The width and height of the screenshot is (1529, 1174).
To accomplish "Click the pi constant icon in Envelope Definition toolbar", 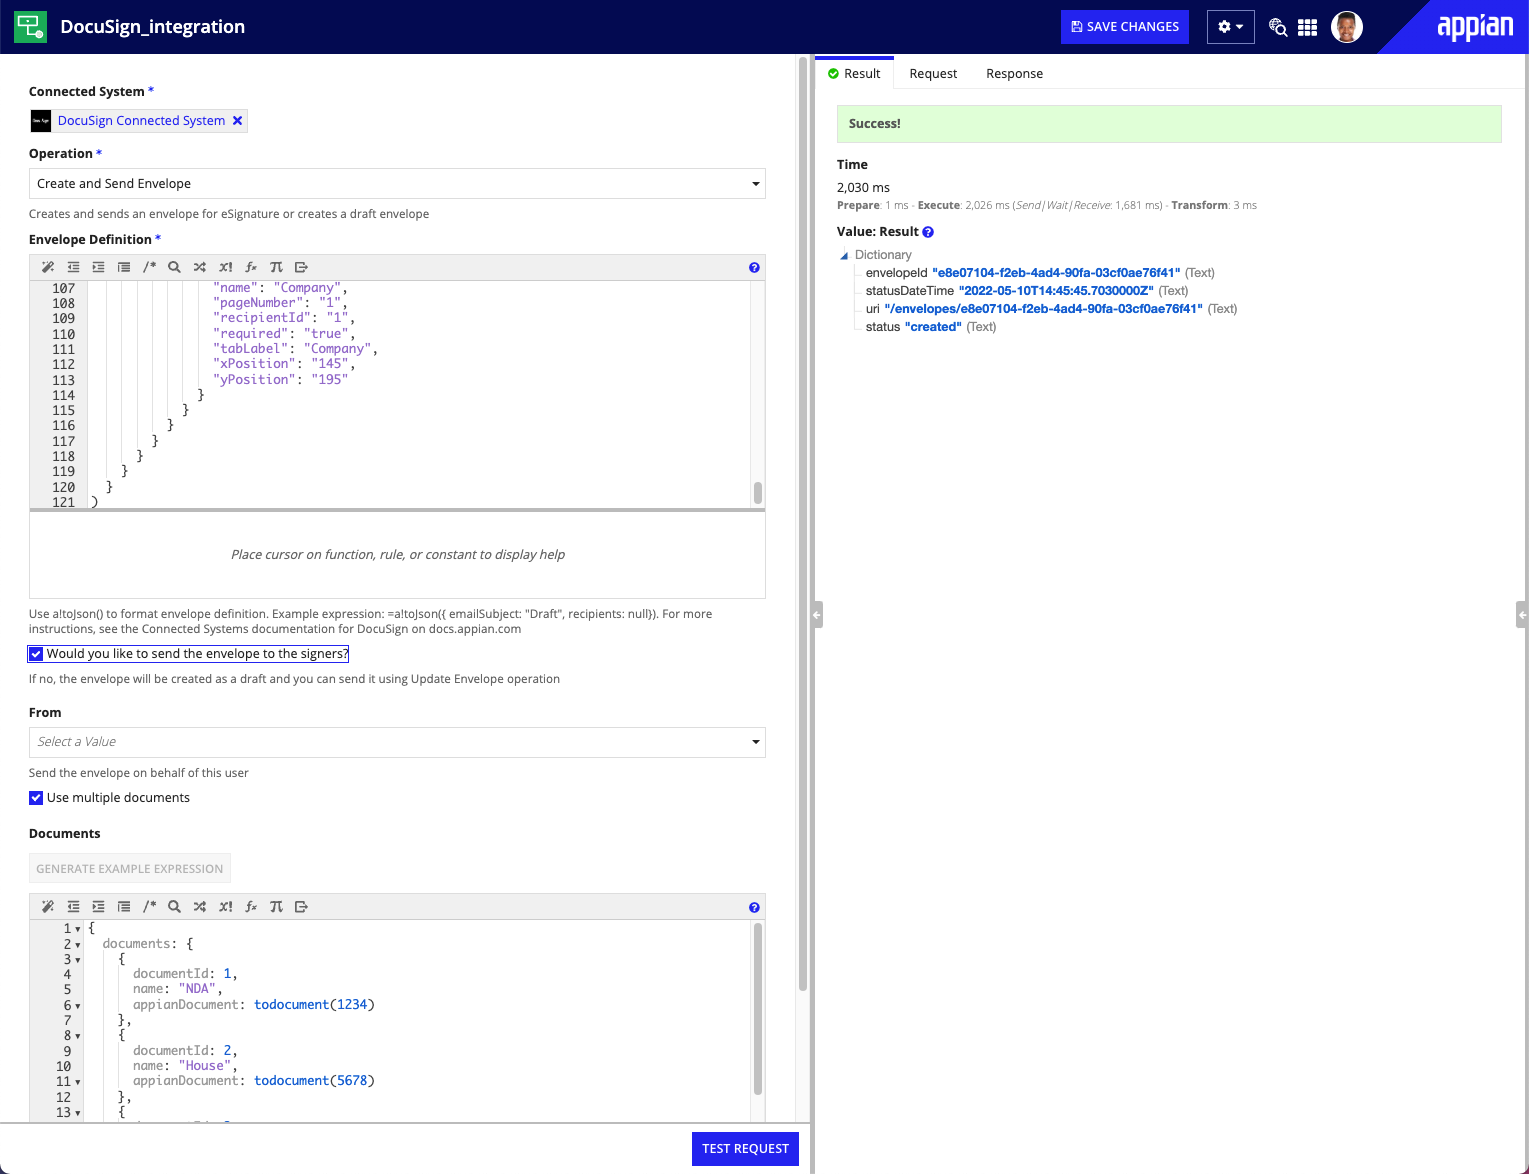I will pos(276,267).
